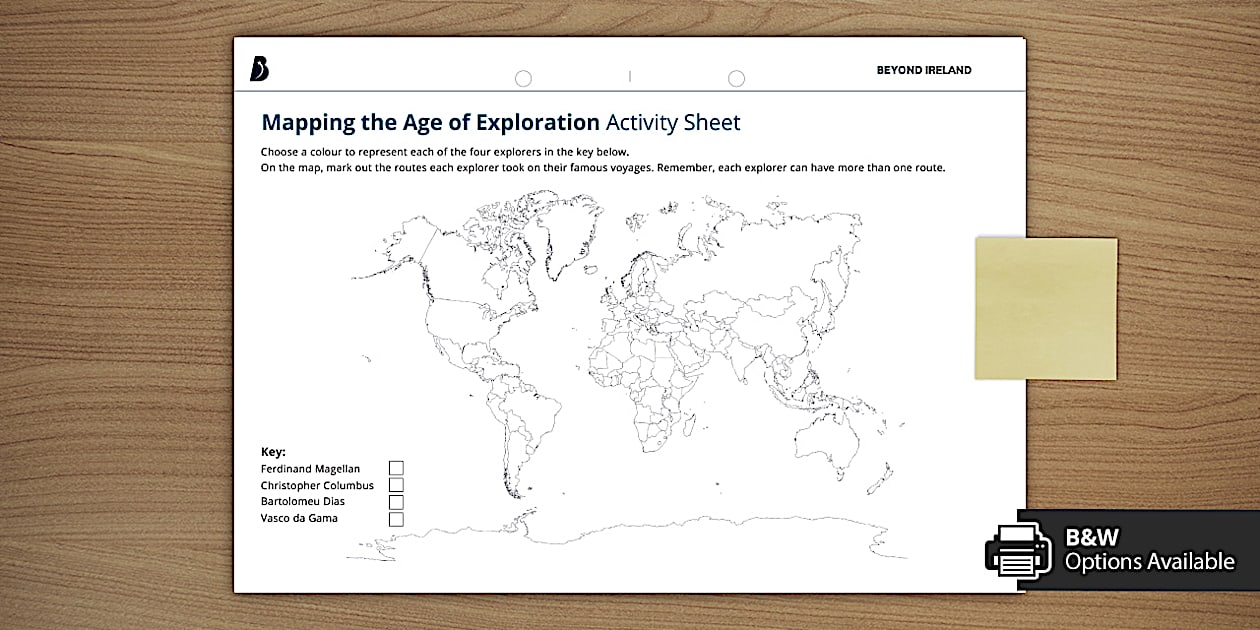Image resolution: width=1260 pixels, height=630 pixels.
Task: Select the left circle in the page header
Action: [x=523, y=77]
